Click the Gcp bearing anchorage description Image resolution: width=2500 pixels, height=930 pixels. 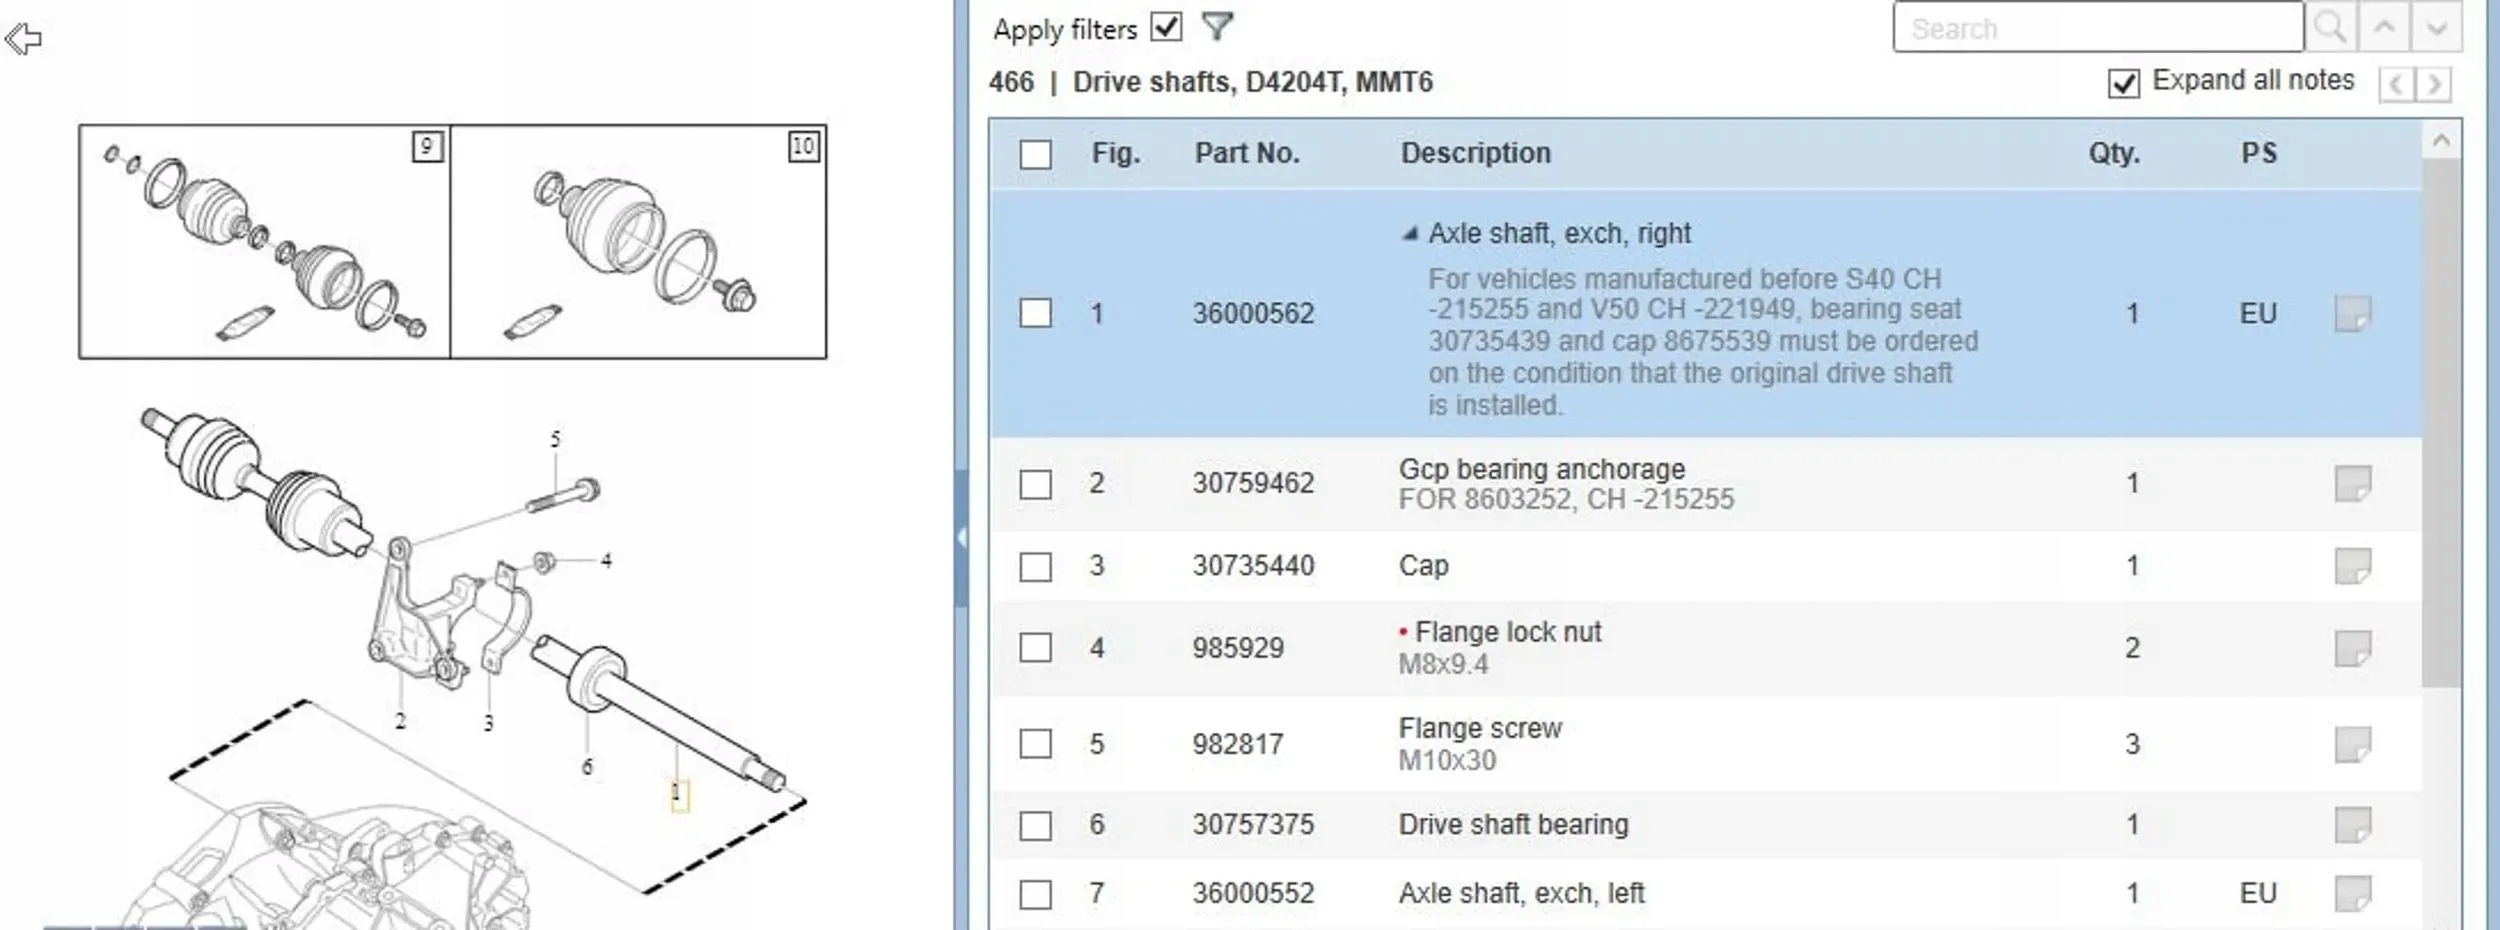(1542, 469)
